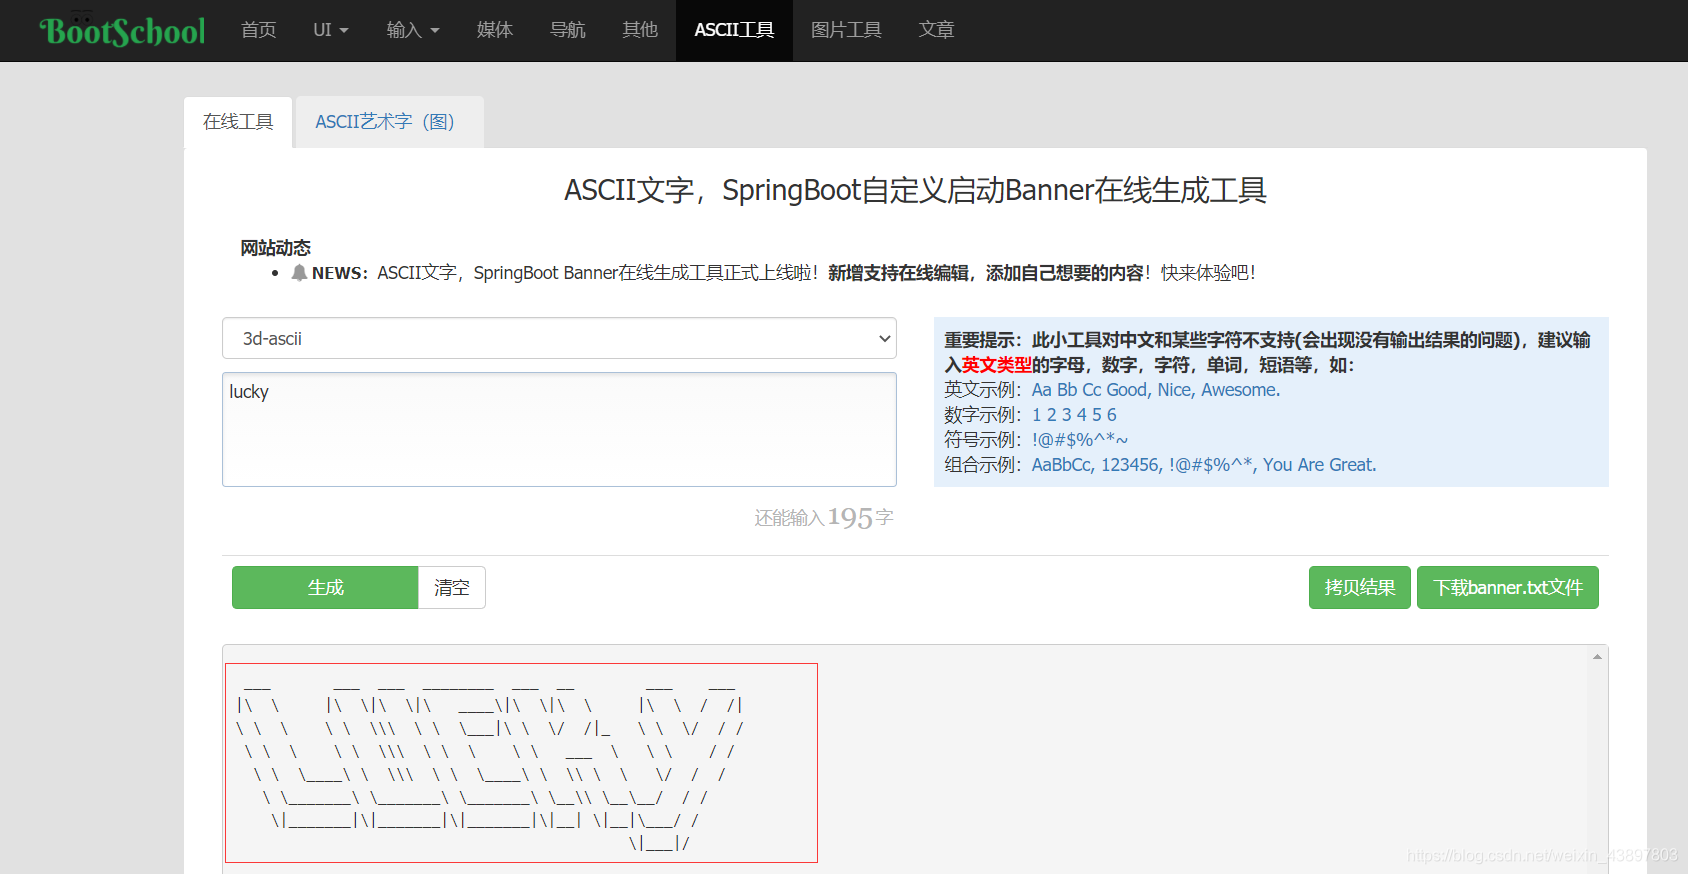Click the English example text Aa Bb Cc Good
1688x874 pixels.
(1156, 390)
